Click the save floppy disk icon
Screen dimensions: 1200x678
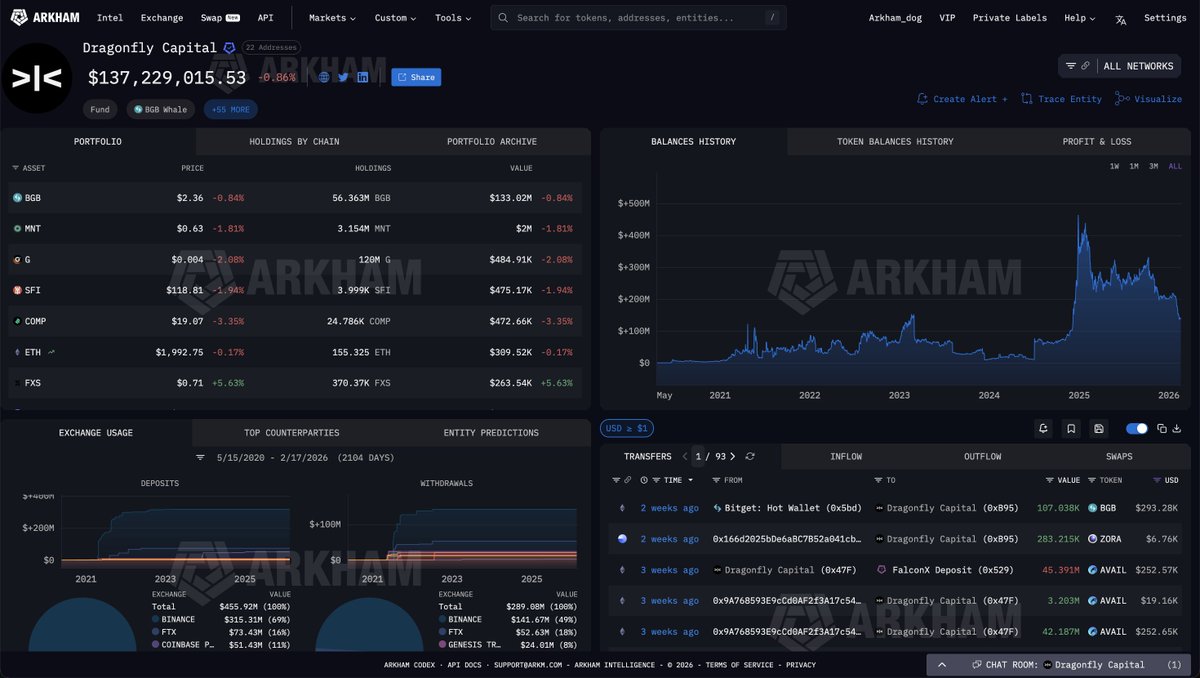coord(1099,429)
